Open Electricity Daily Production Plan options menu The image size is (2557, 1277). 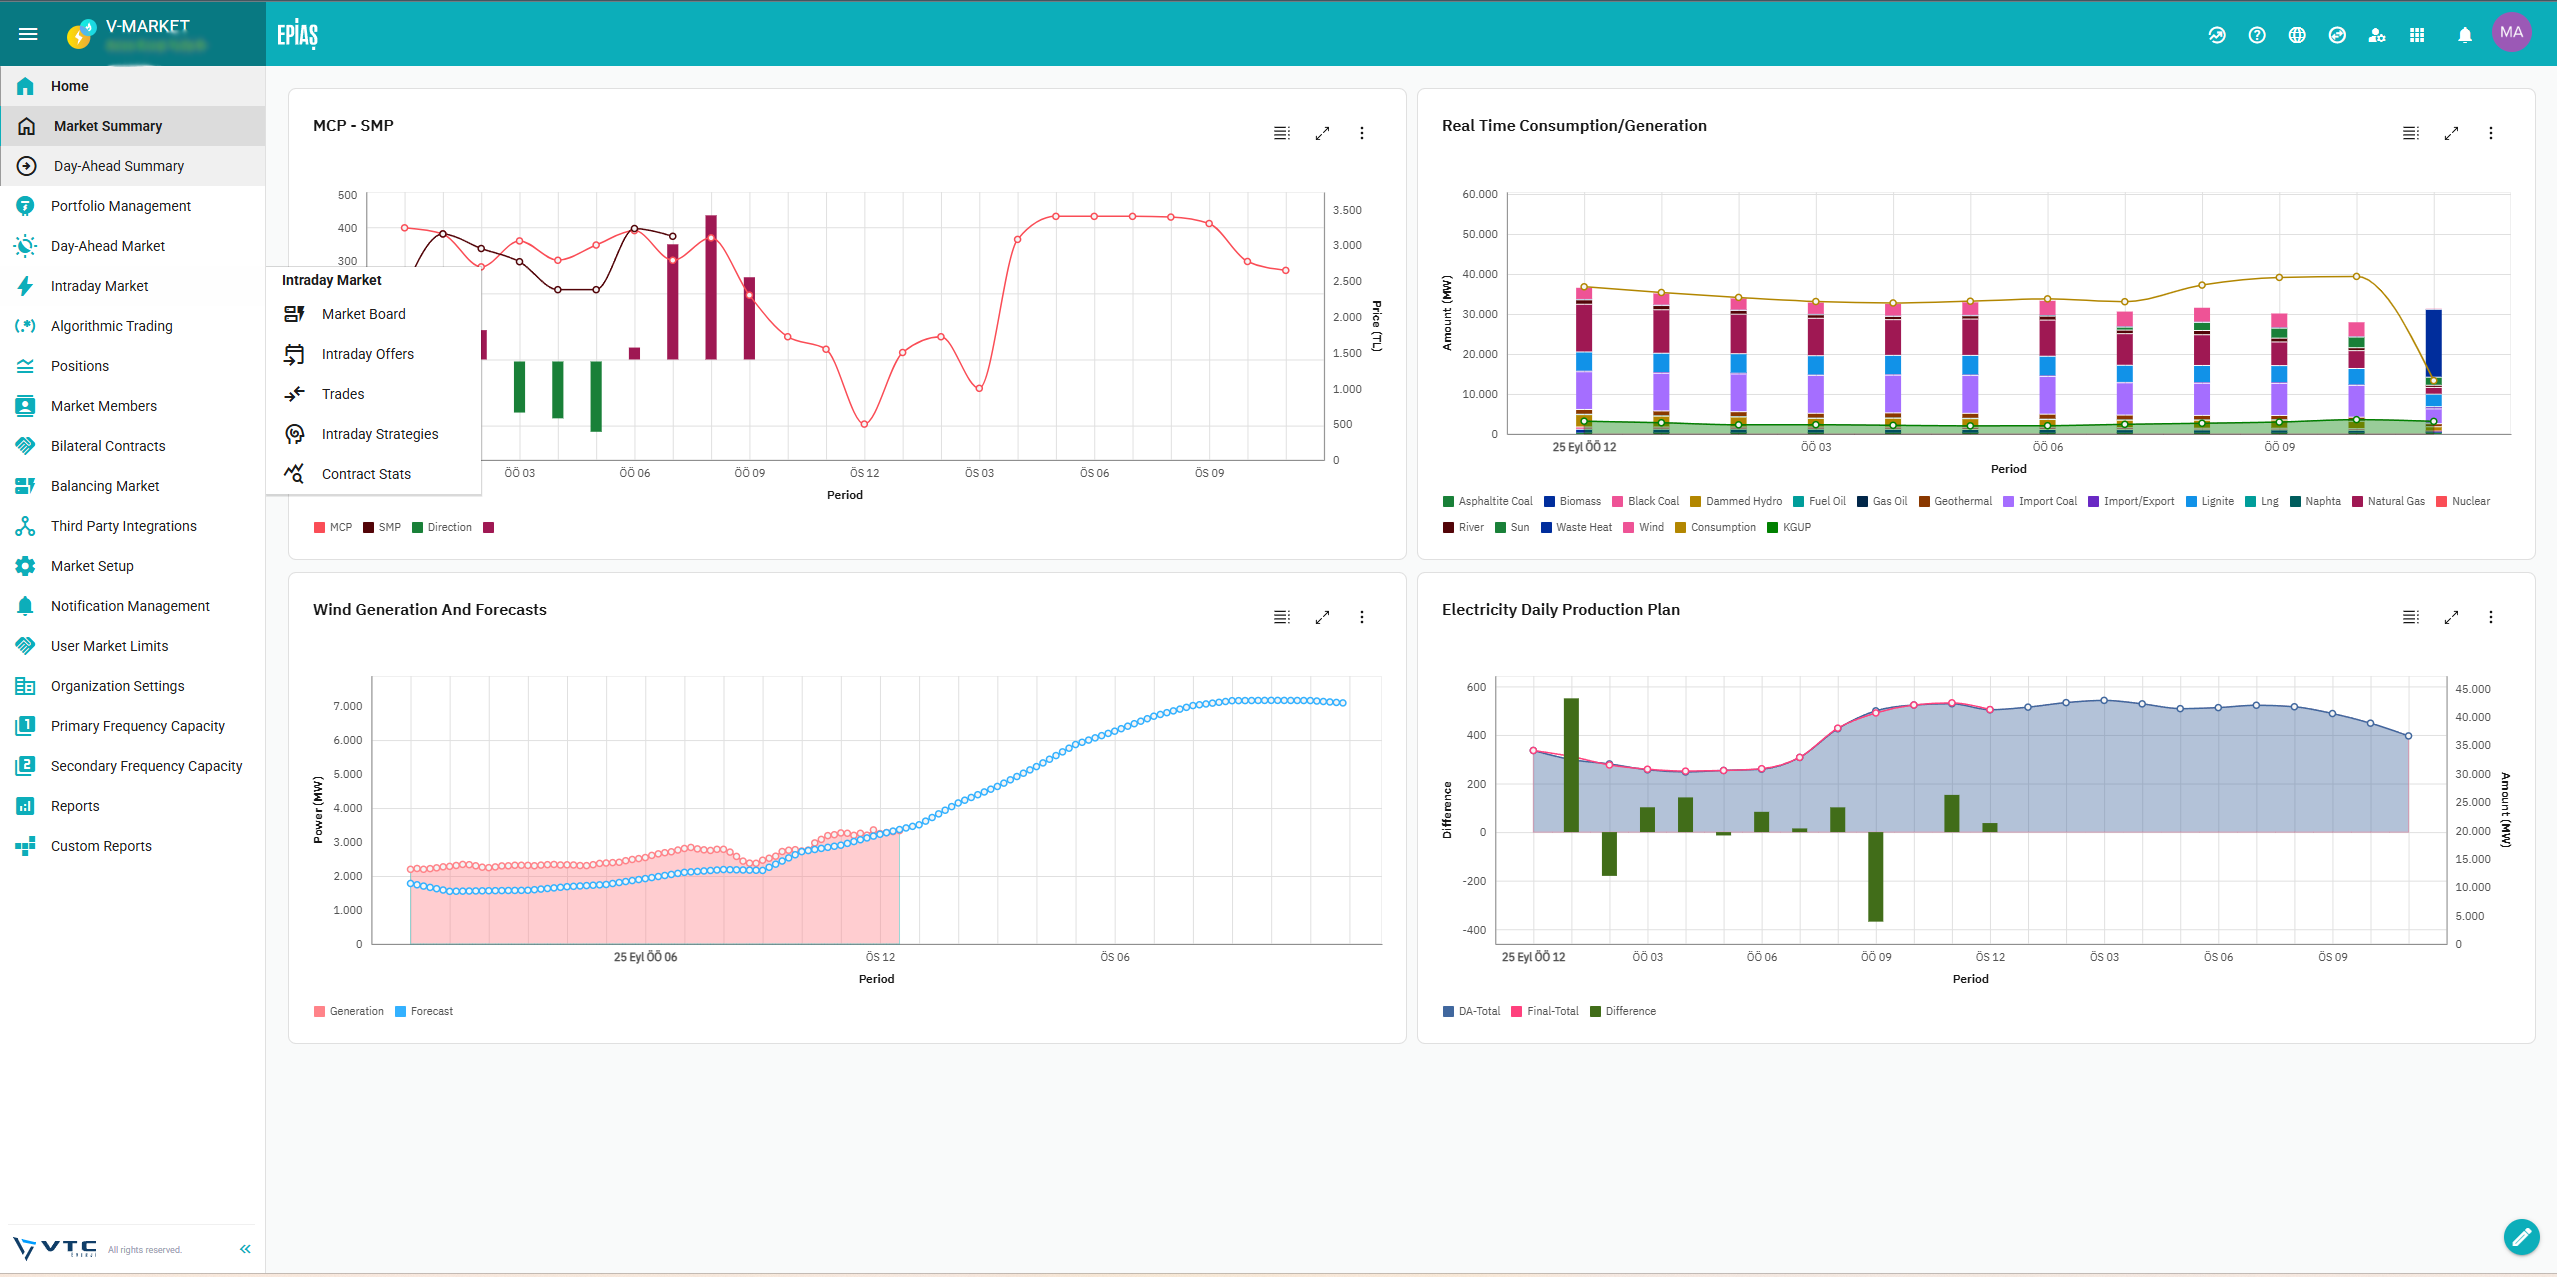coord(2490,617)
